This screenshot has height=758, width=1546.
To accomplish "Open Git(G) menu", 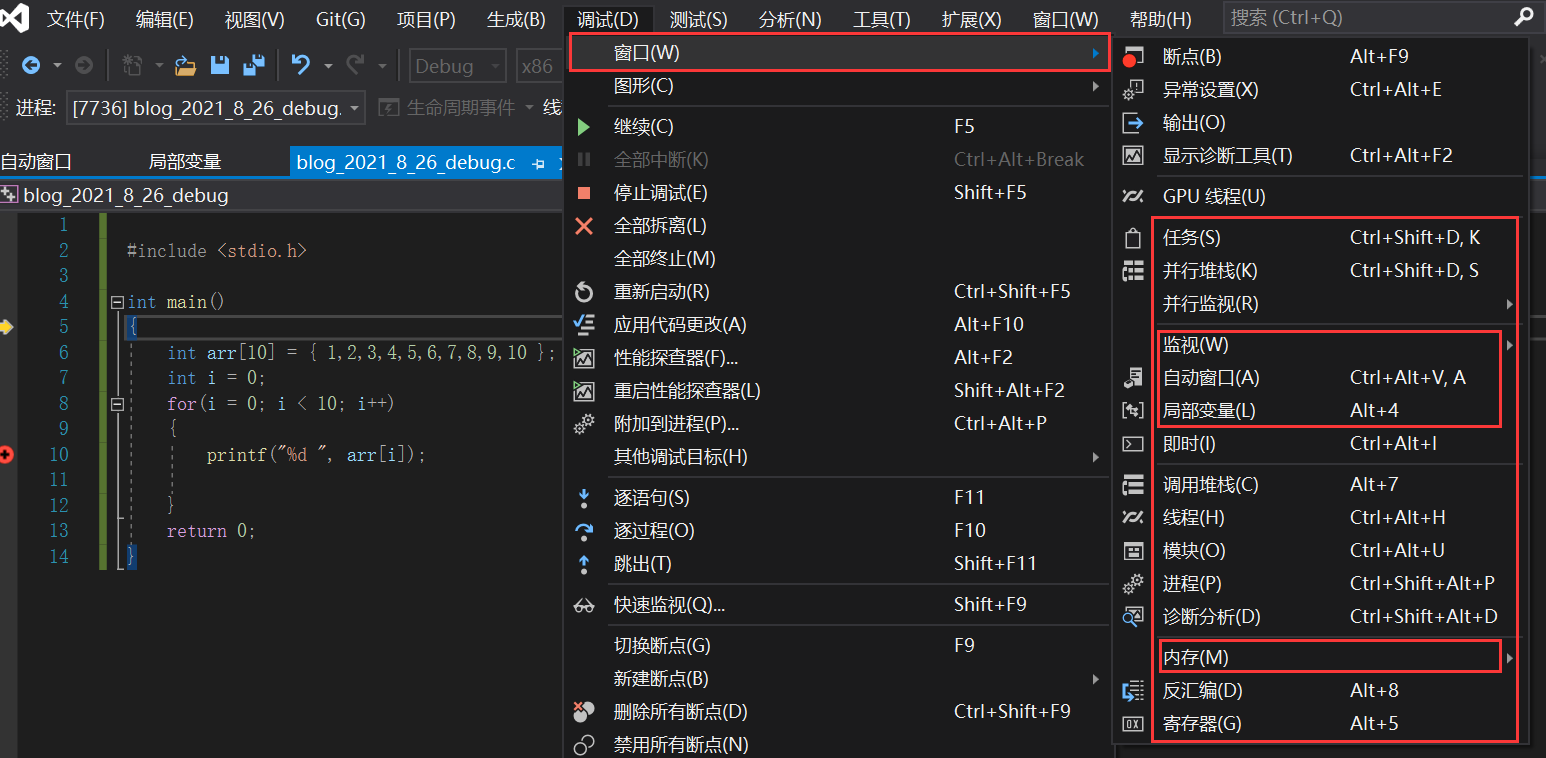I will click(x=341, y=19).
